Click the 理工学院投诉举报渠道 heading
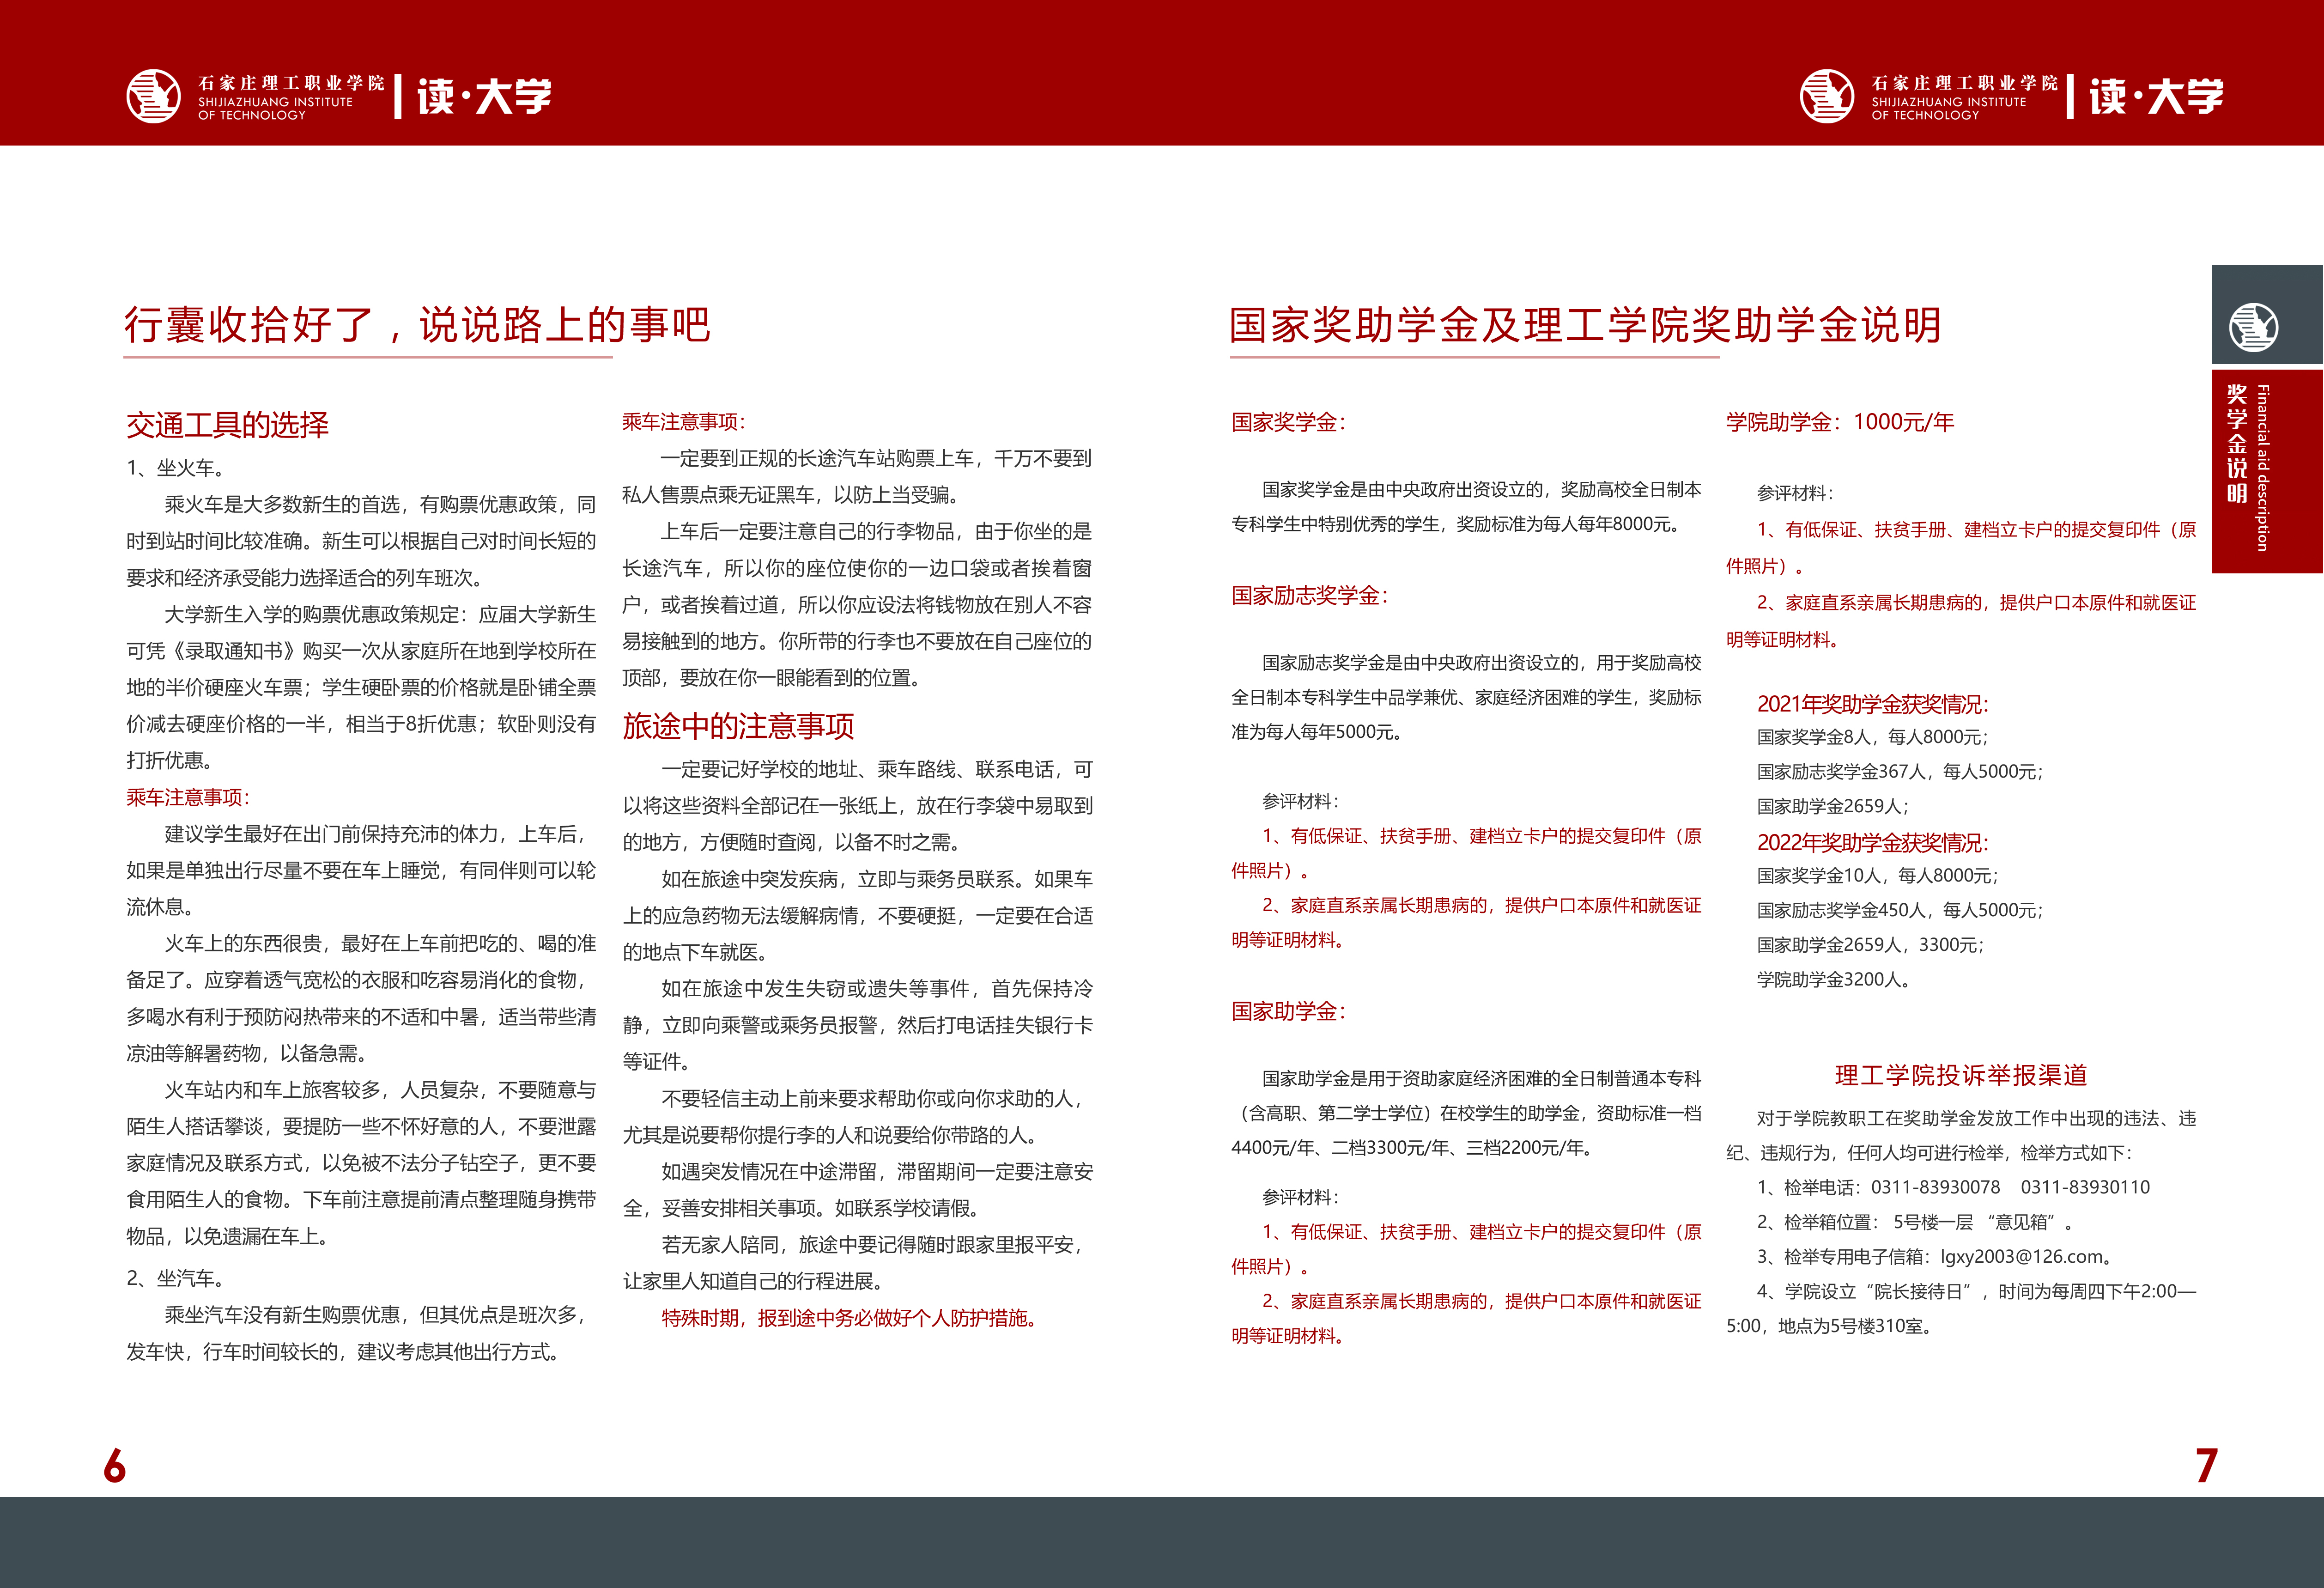 (x=1961, y=1075)
